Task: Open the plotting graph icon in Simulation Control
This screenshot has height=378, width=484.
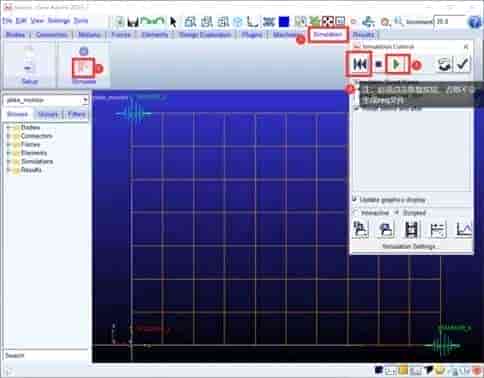Action: [464, 229]
